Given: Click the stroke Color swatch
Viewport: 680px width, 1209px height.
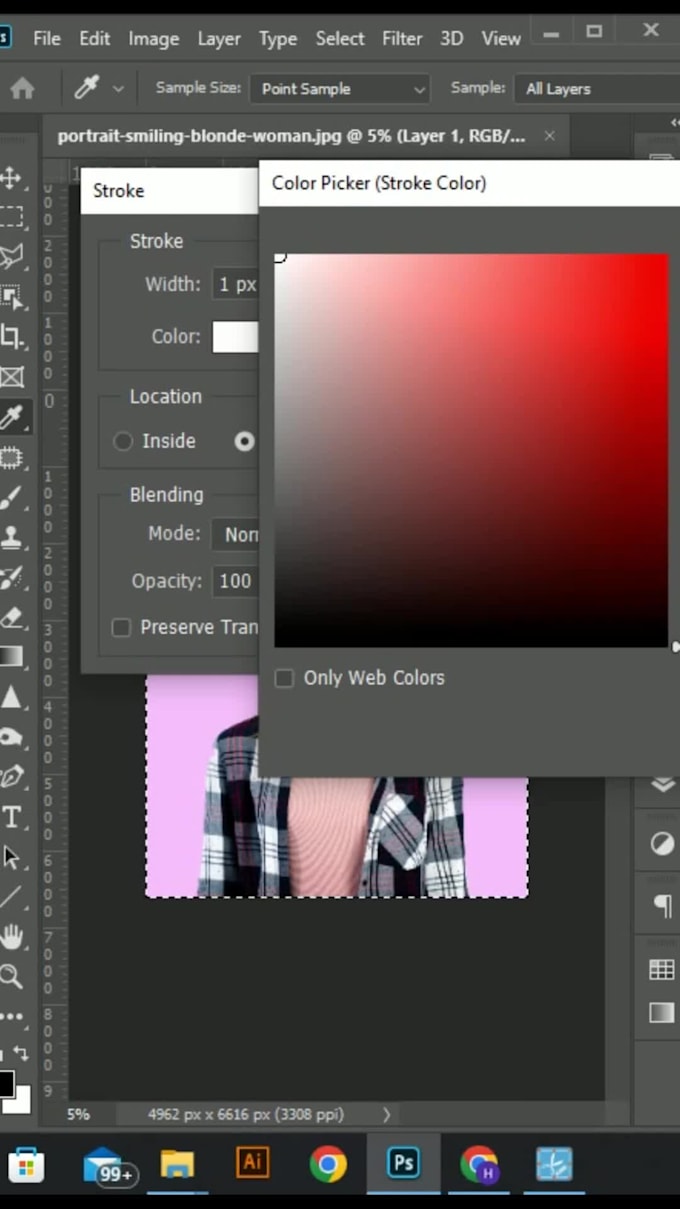Looking at the screenshot, I should point(235,336).
